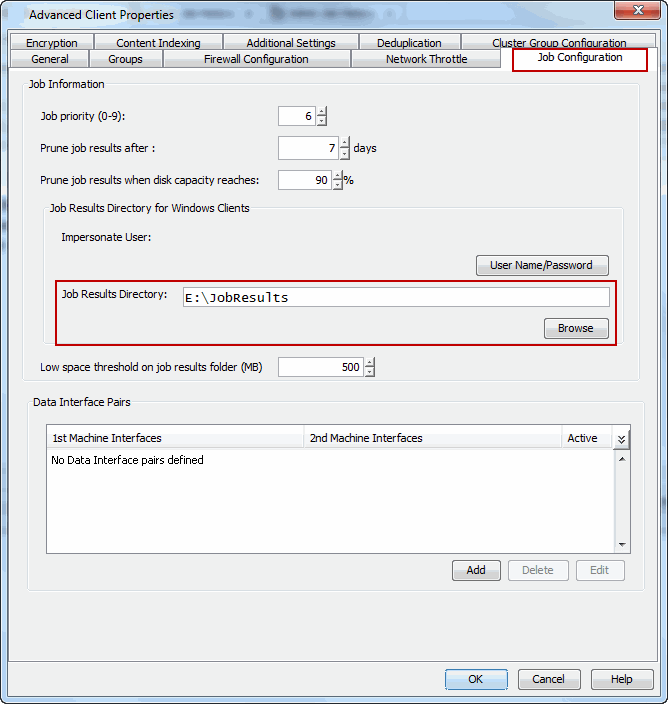Open the Firewall Configuration tab
Viewport: 668px width, 704px height.
pyautogui.click(x=256, y=59)
